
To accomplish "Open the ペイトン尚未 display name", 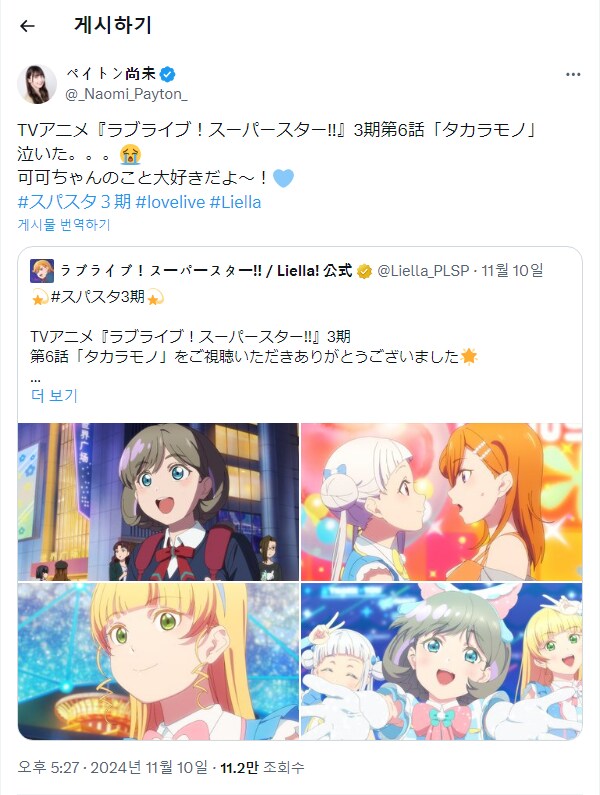I will tap(111, 74).
